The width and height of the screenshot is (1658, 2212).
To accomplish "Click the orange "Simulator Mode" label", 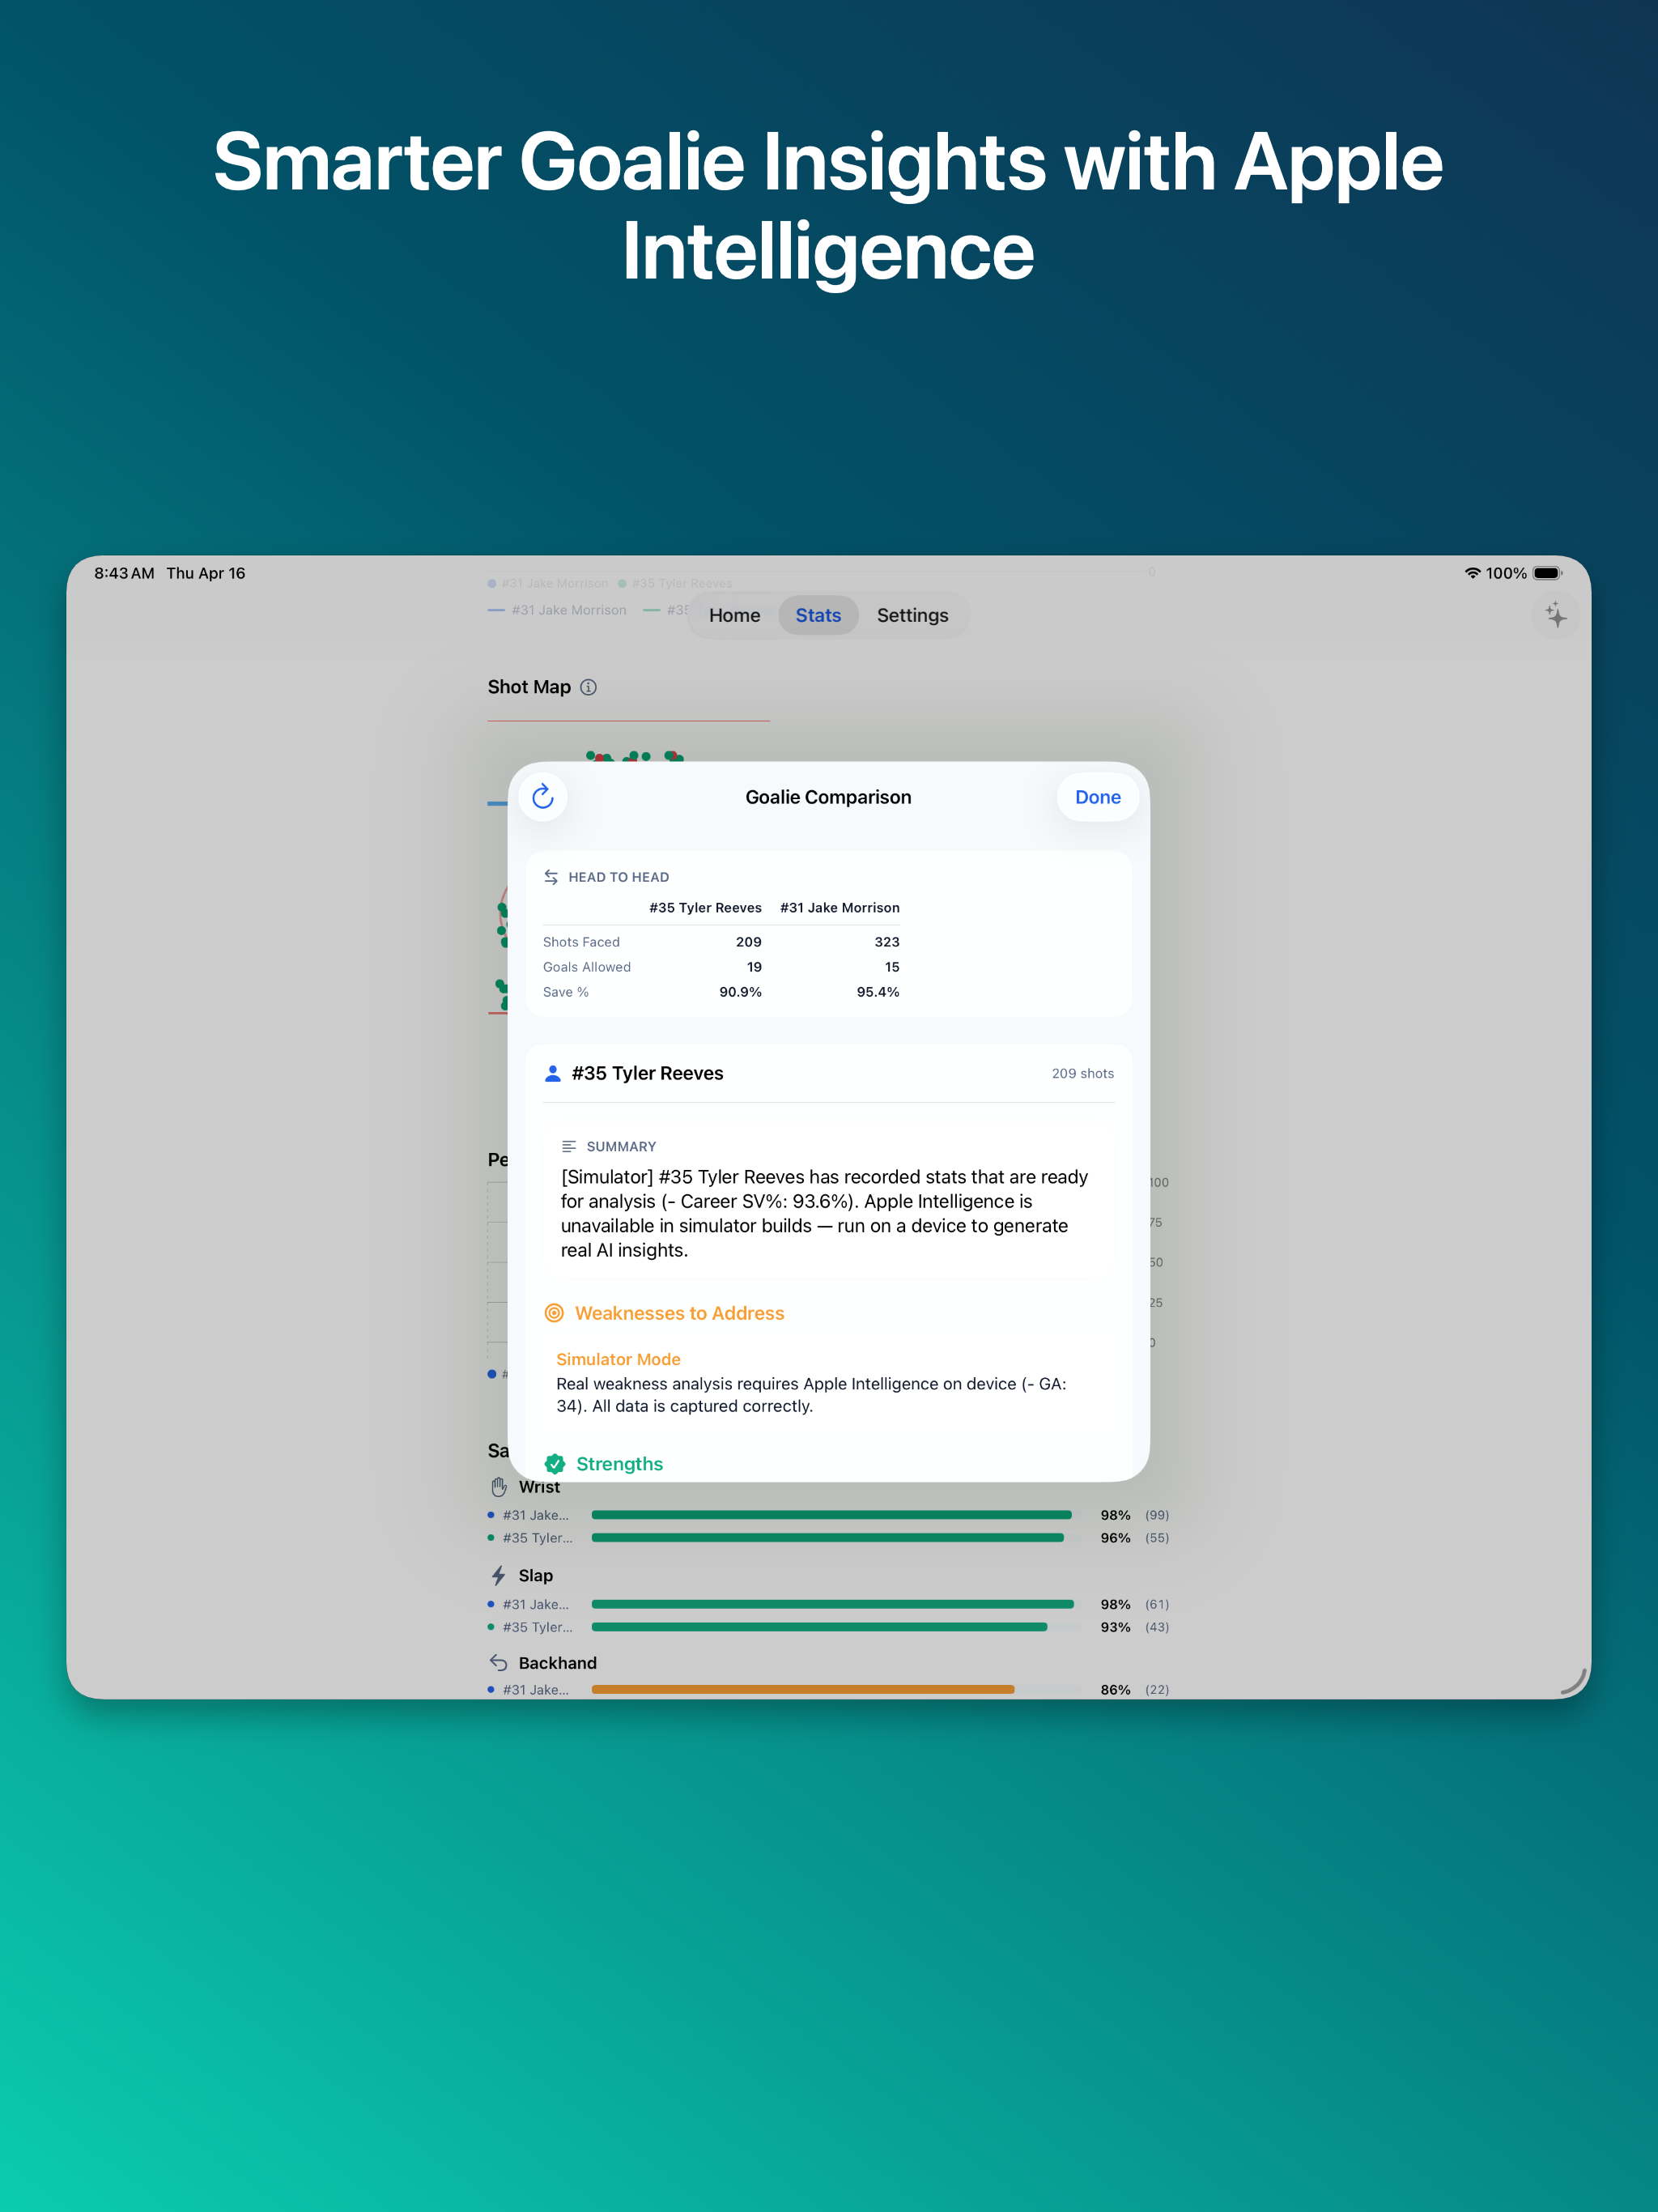I will pyautogui.click(x=618, y=1359).
